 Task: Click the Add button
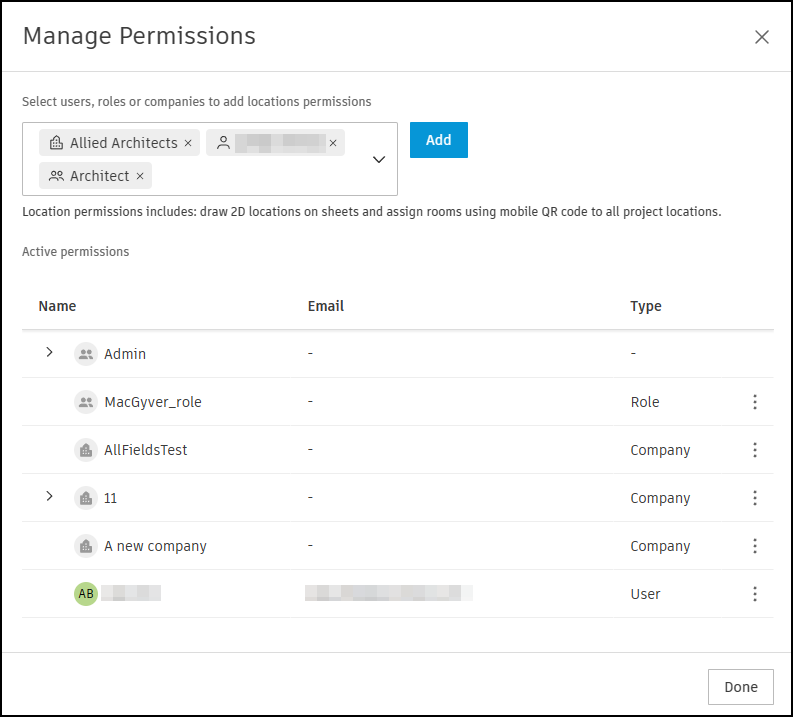439,140
